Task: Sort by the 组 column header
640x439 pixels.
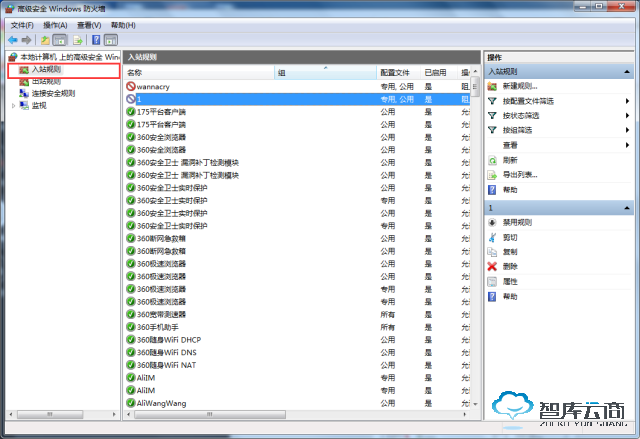Action: [x=325, y=73]
